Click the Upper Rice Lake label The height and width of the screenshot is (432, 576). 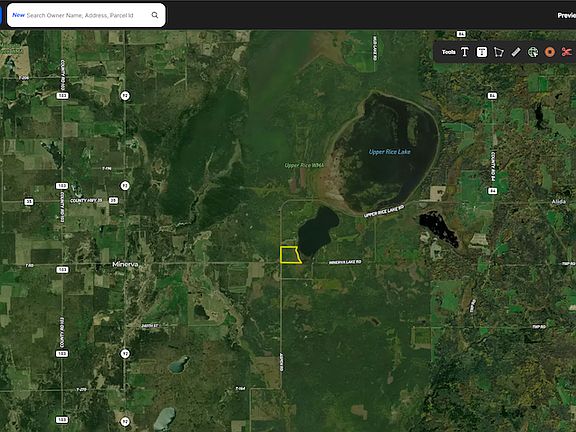click(x=390, y=152)
